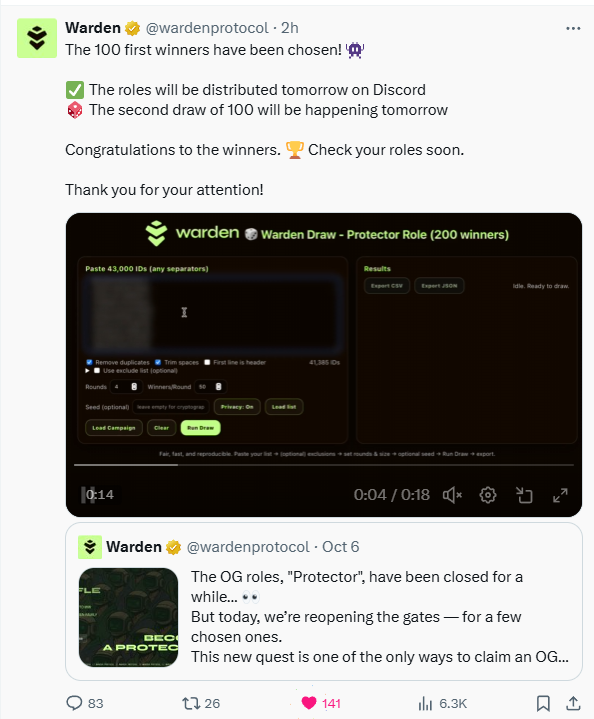Pause the video playback
Screen dimensions: 594x719
tap(88, 495)
